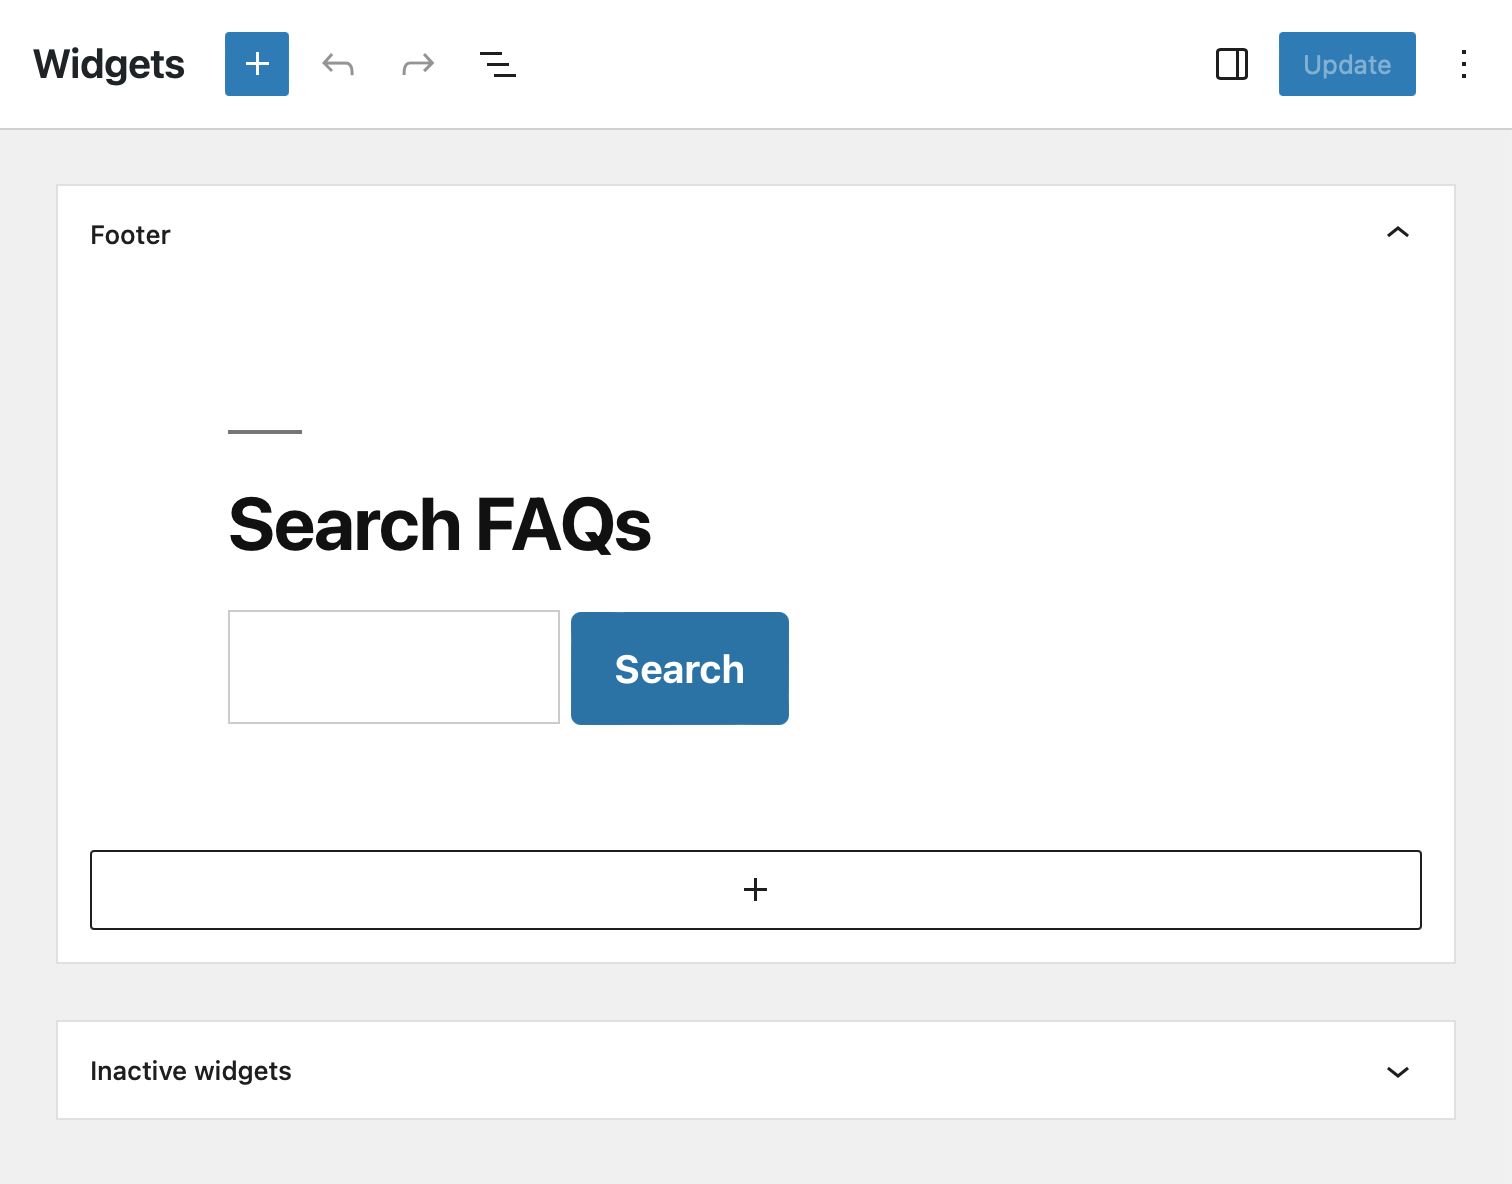Click inside the search text field
This screenshot has height=1184, width=1512.
coord(394,667)
